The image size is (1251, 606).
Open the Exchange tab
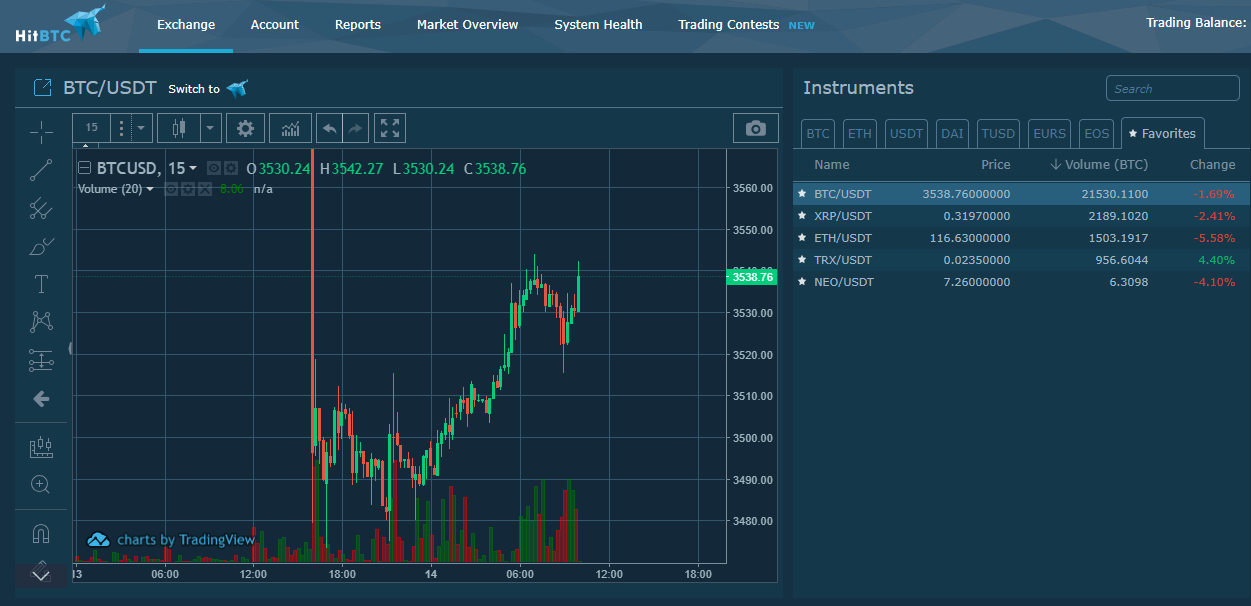coord(186,25)
